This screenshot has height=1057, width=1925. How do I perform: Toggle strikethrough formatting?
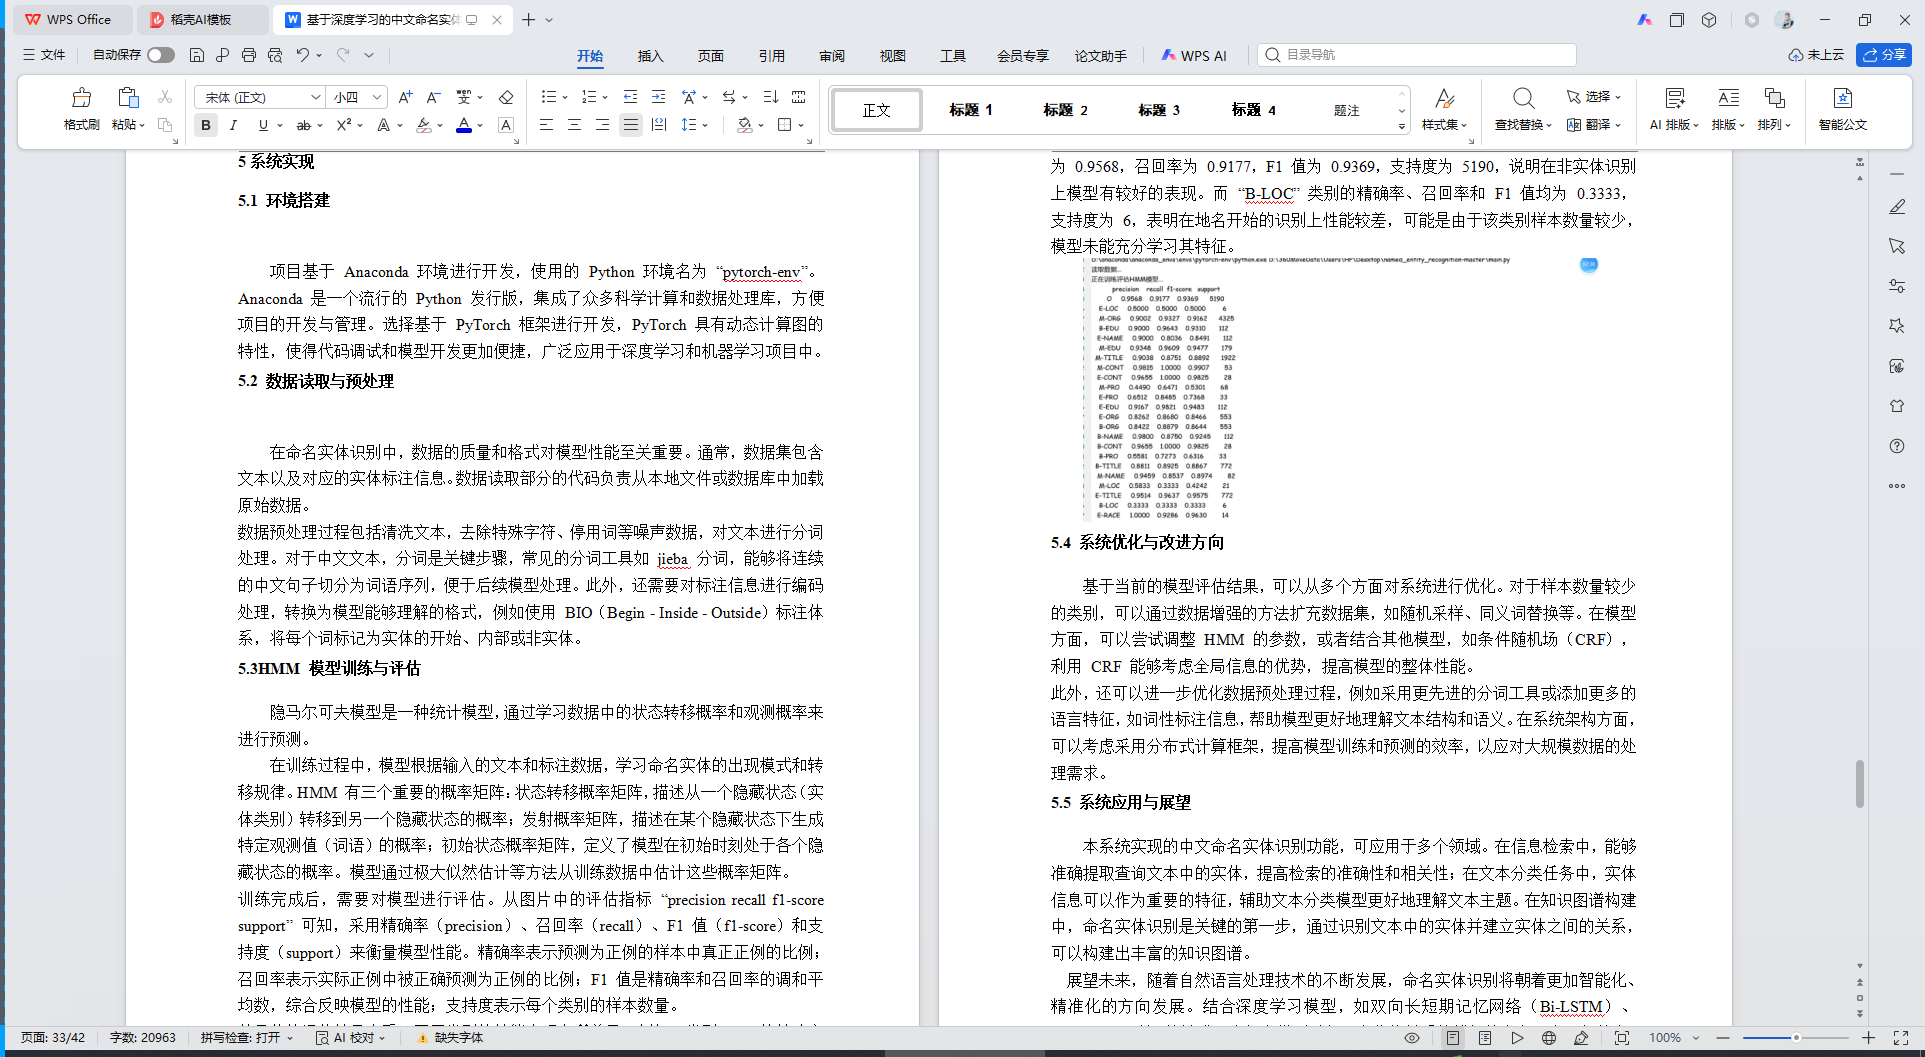click(x=303, y=125)
